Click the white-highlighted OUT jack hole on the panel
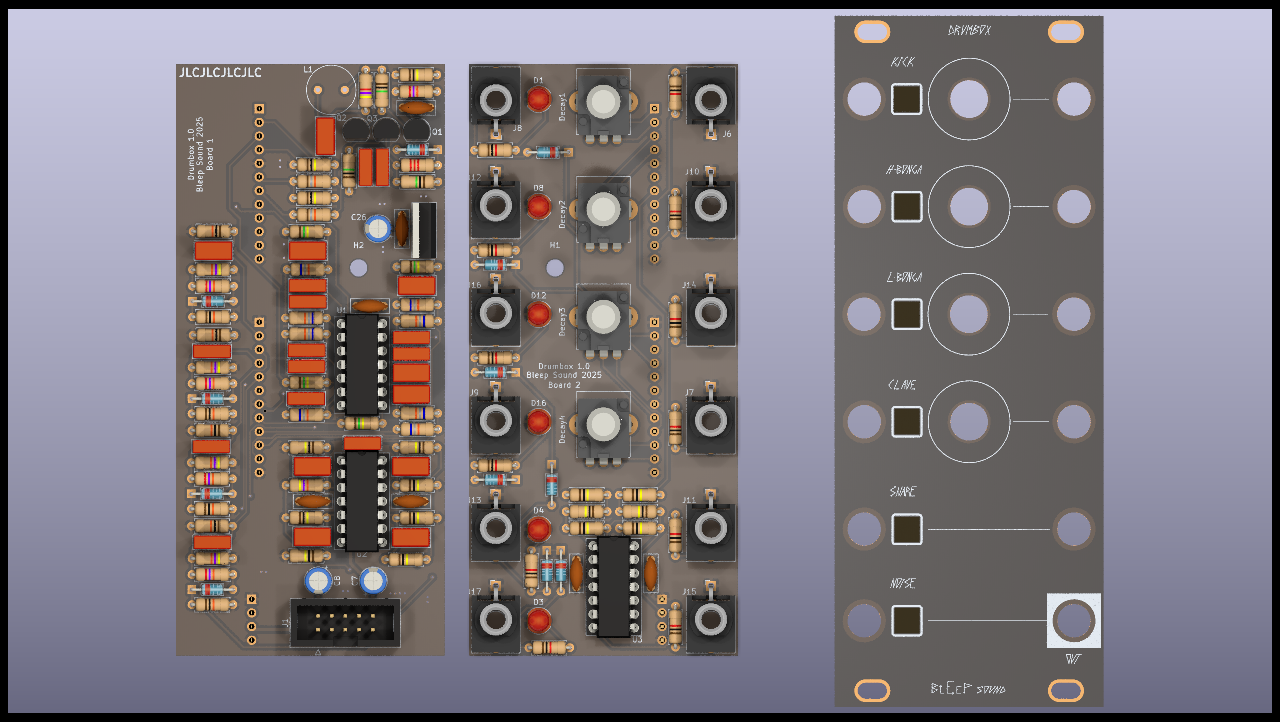This screenshot has height=722, width=1280. point(1074,621)
